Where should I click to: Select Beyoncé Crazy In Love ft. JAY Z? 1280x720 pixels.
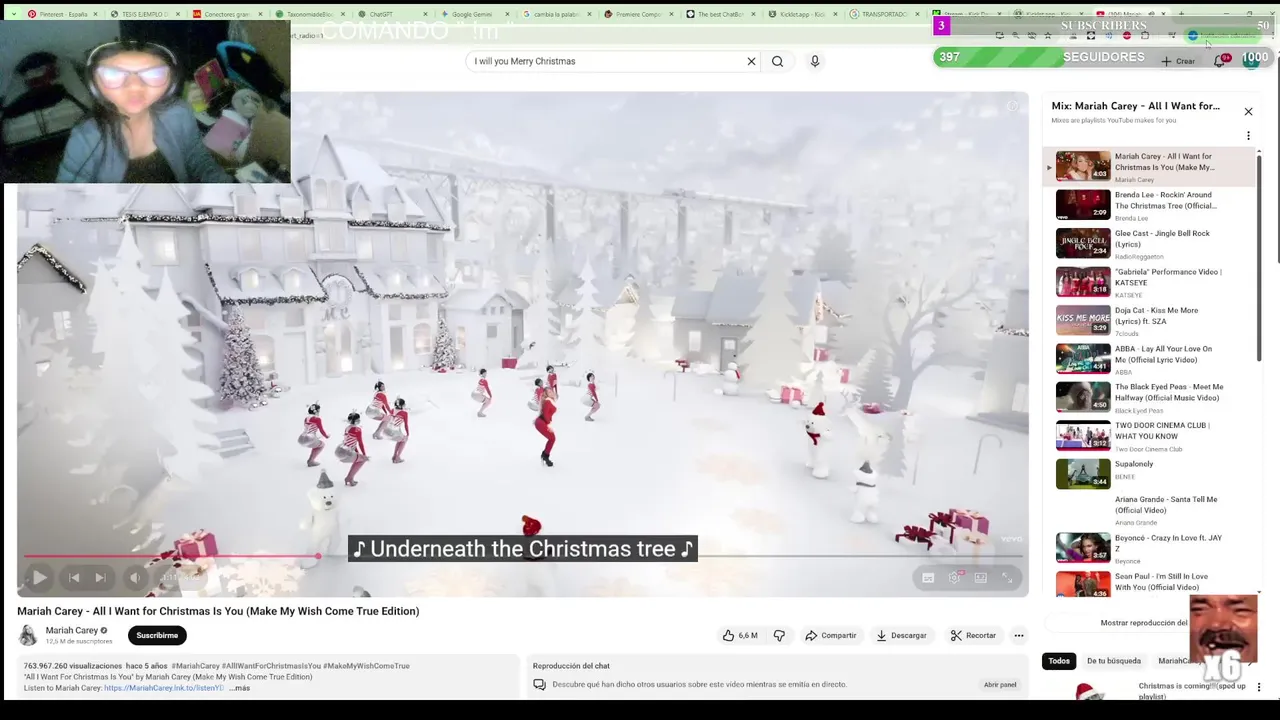click(1150, 549)
